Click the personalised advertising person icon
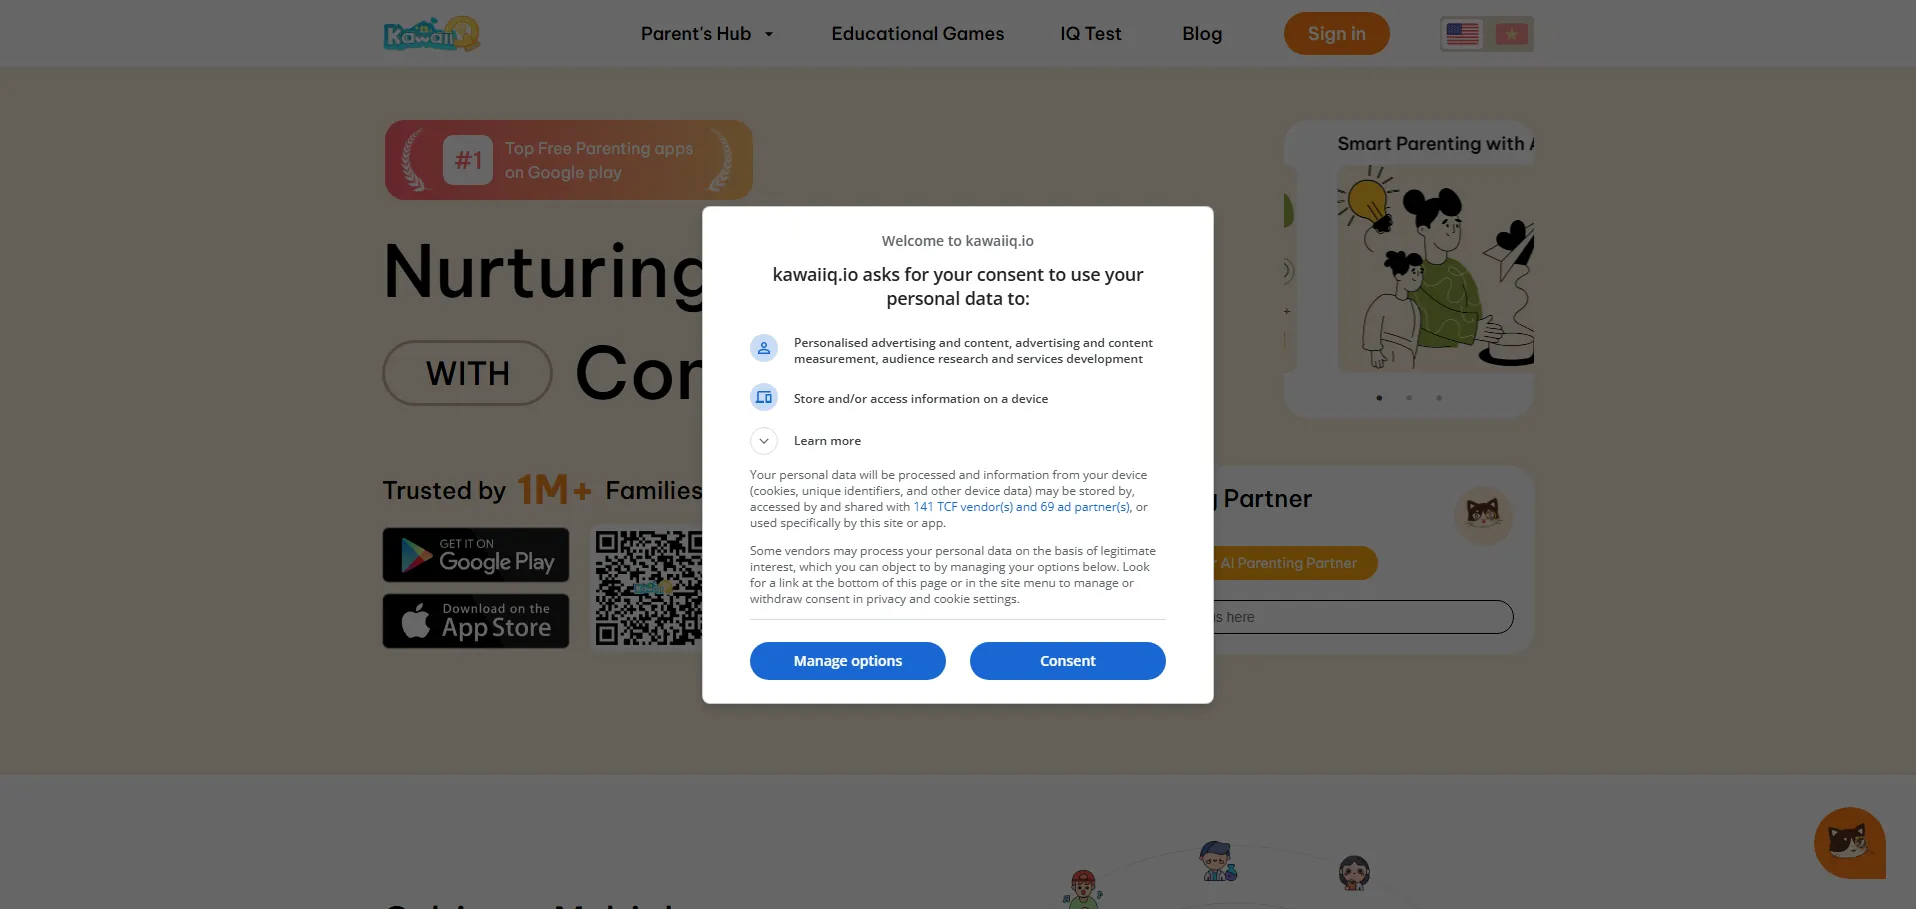 [764, 348]
